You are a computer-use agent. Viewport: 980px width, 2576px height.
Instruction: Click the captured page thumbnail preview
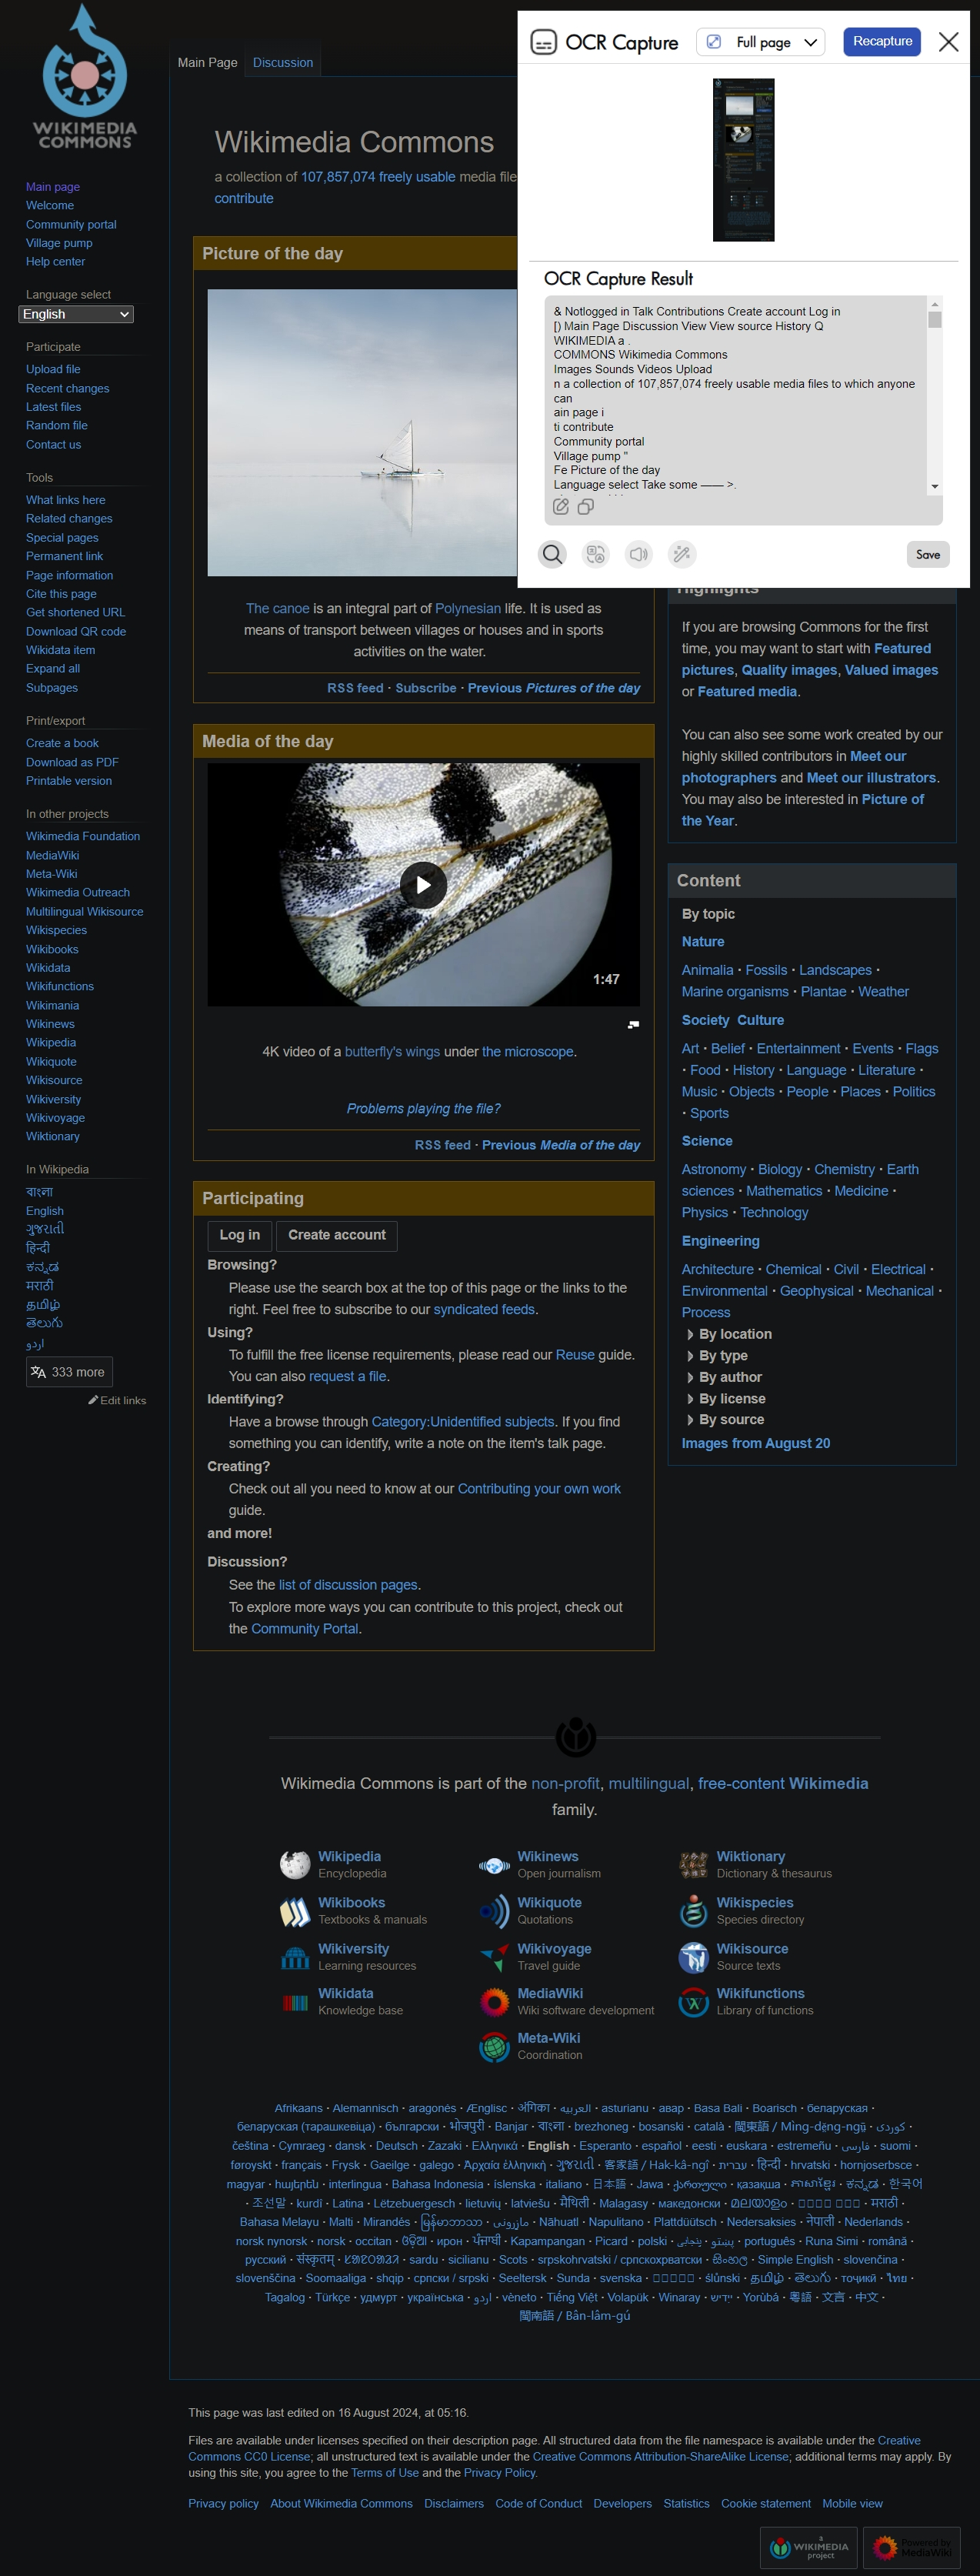[x=743, y=160]
